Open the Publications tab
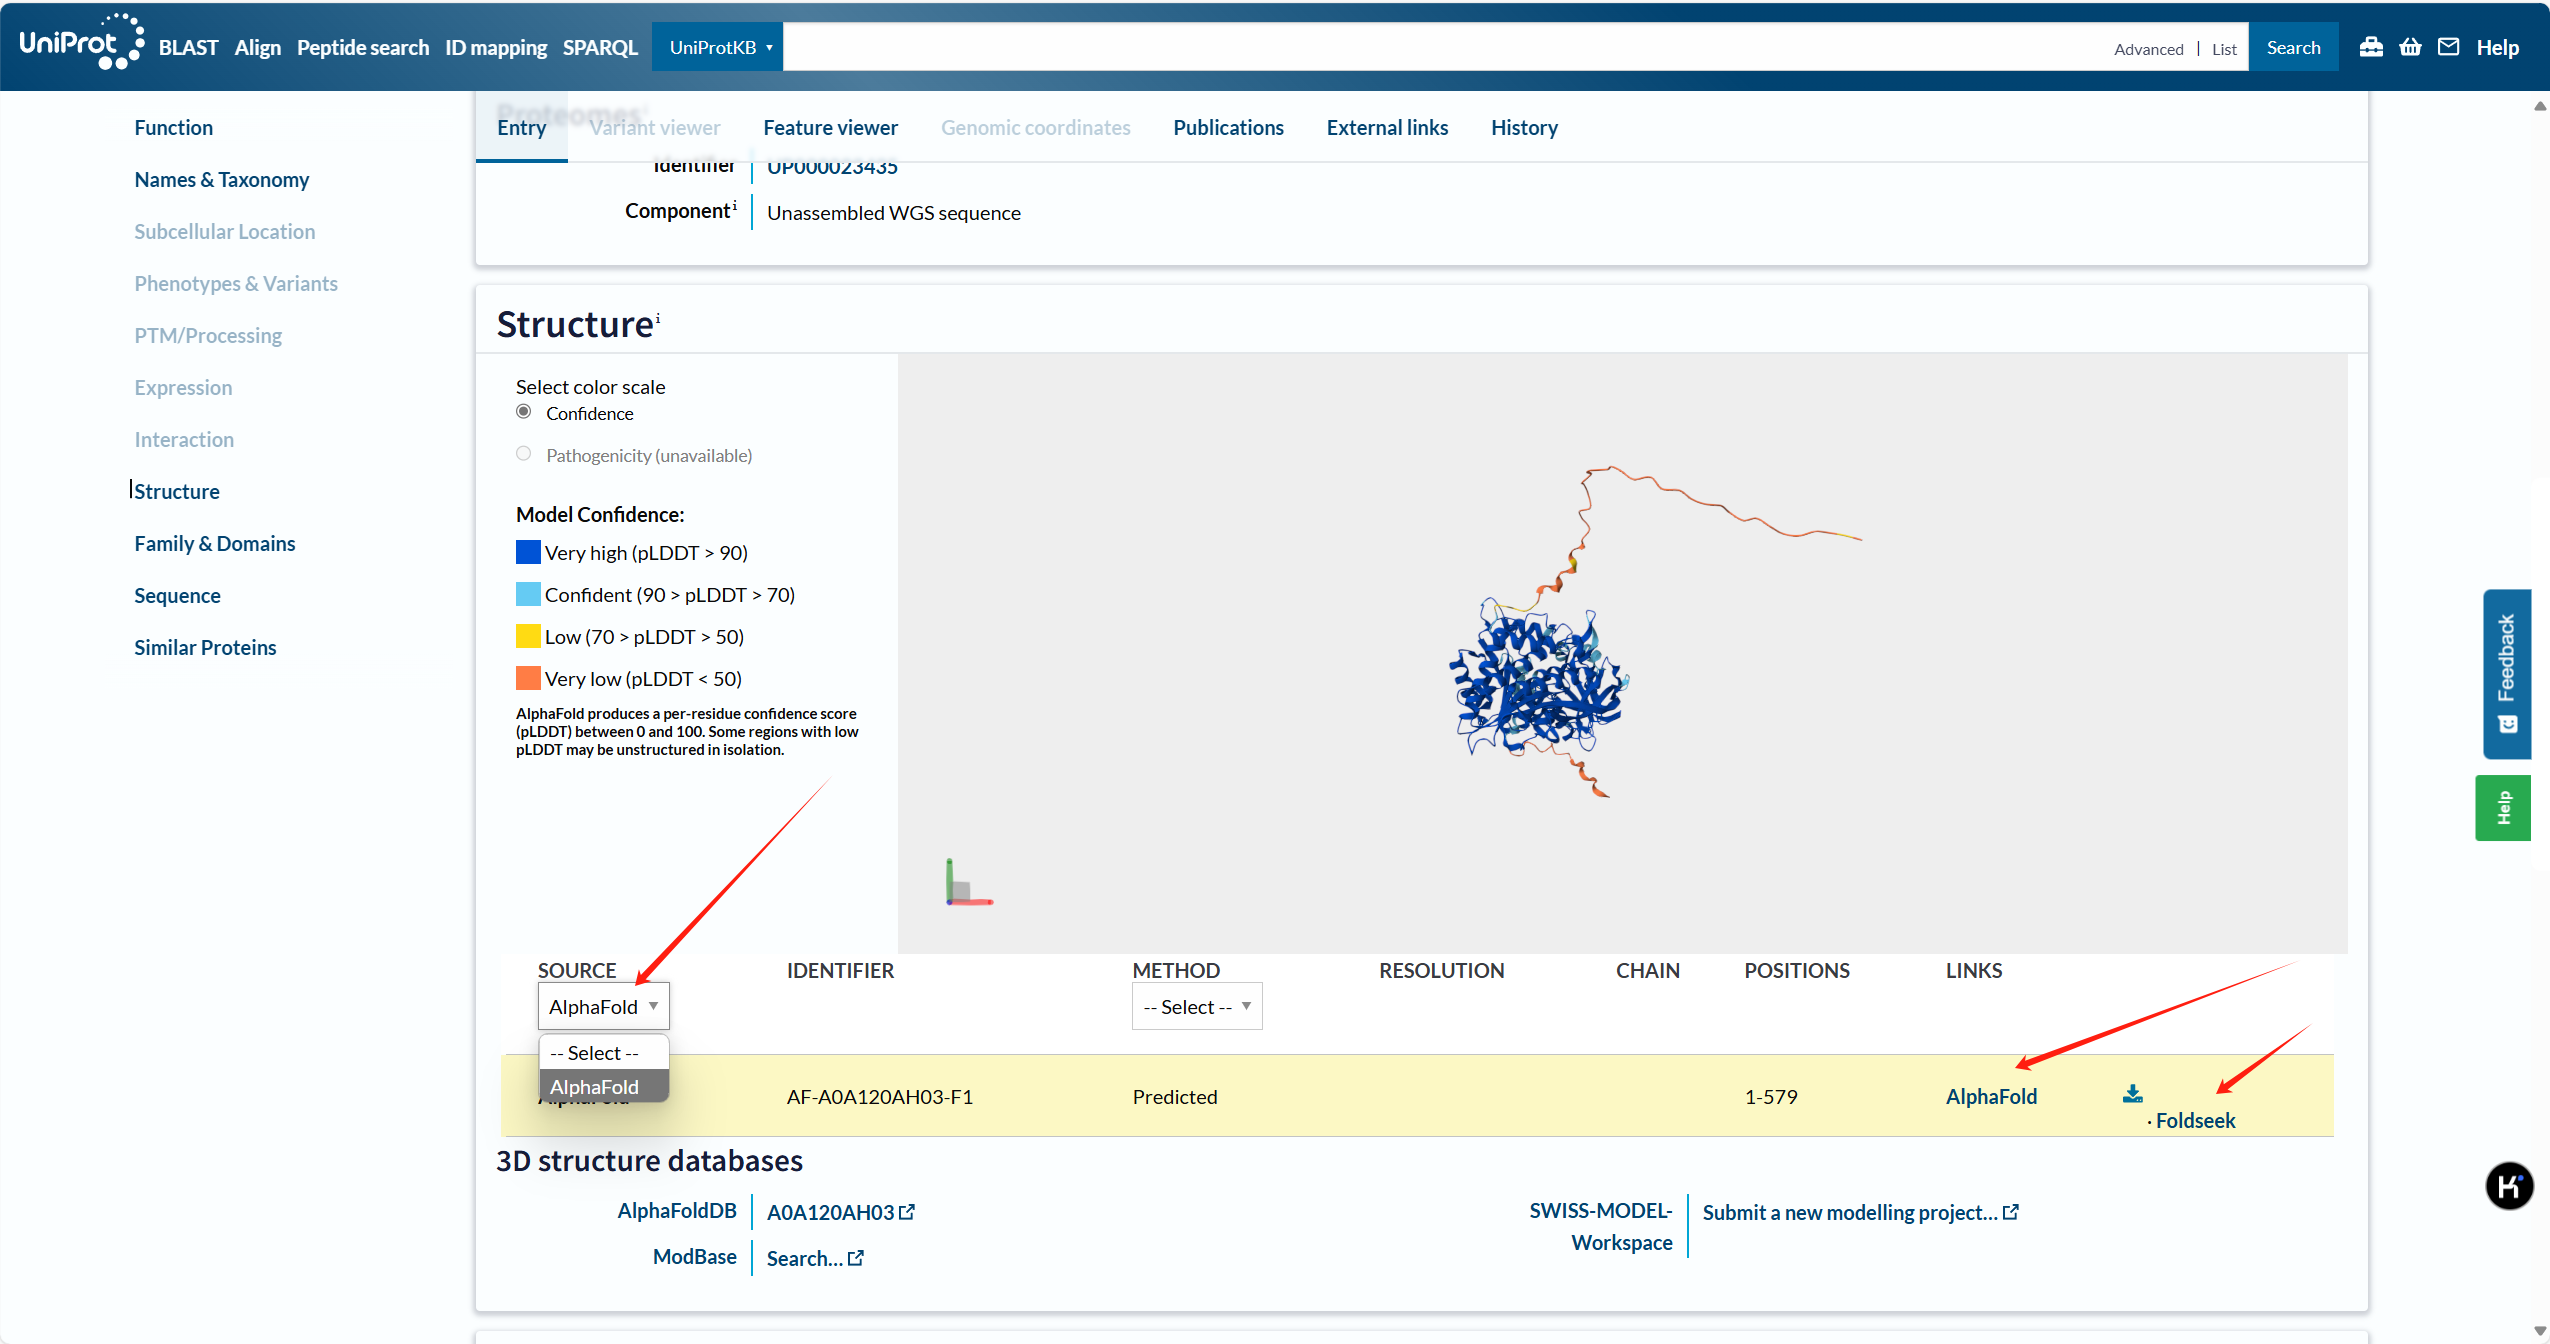The width and height of the screenshot is (2550, 1344). [1228, 127]
